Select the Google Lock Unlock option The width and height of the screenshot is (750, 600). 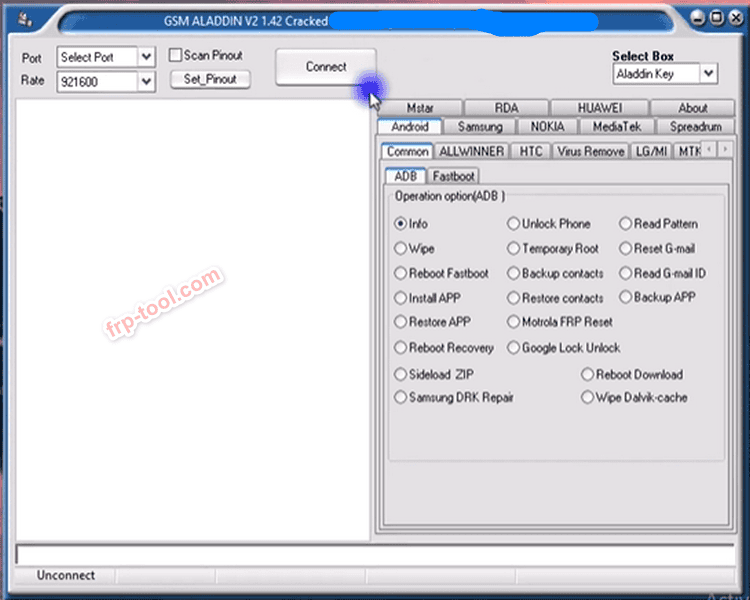click(x=514, y=348)
